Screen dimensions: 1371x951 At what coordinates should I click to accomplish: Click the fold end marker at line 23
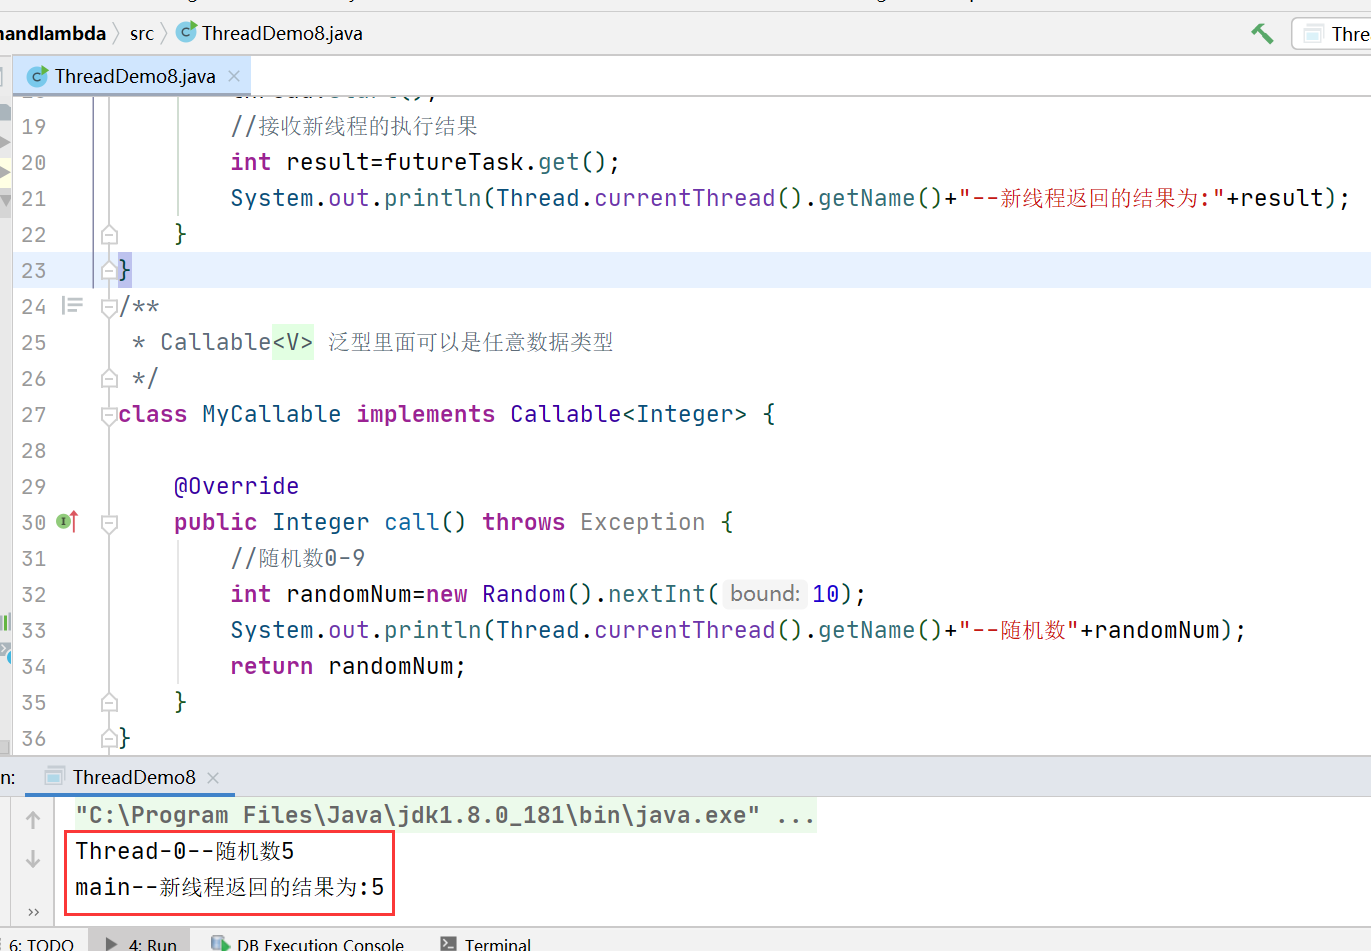pyautogui.click(x=109, y=271)
